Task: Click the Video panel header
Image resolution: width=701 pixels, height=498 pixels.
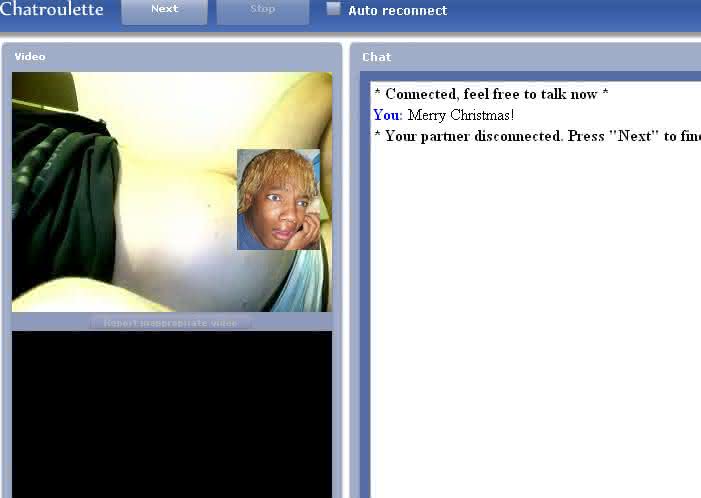Action: 30,57
